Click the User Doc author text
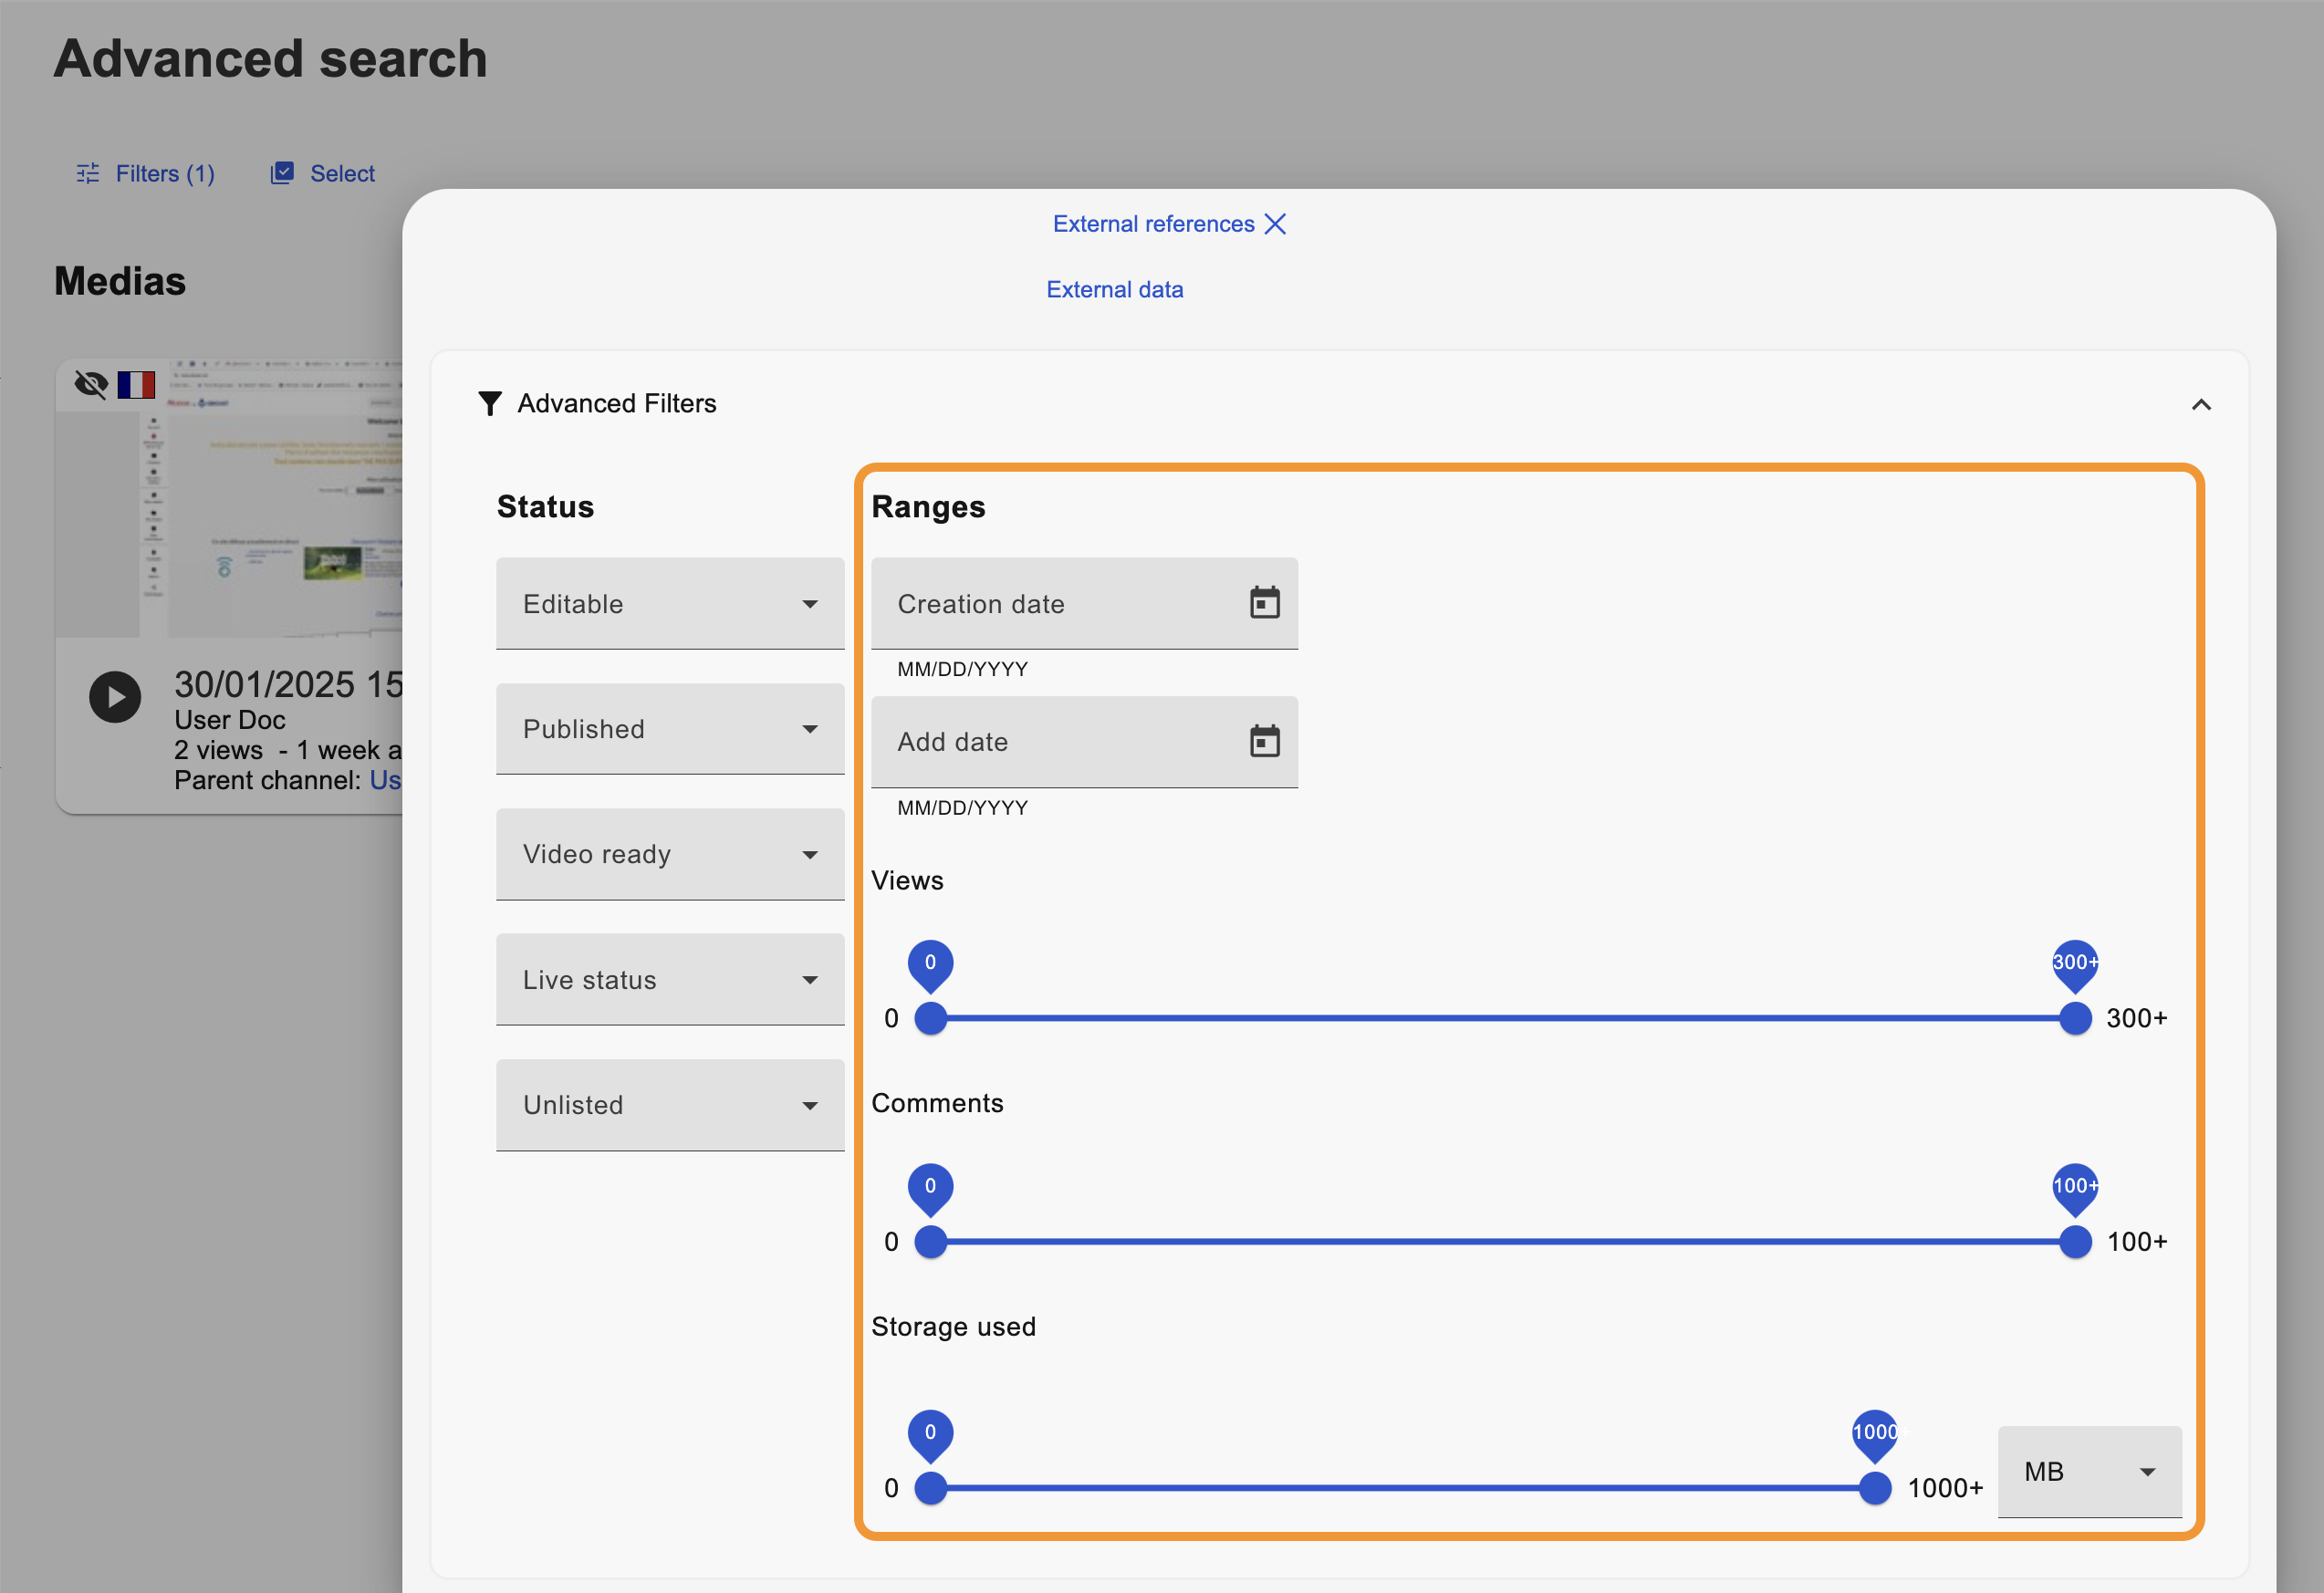 pos(230,719)
